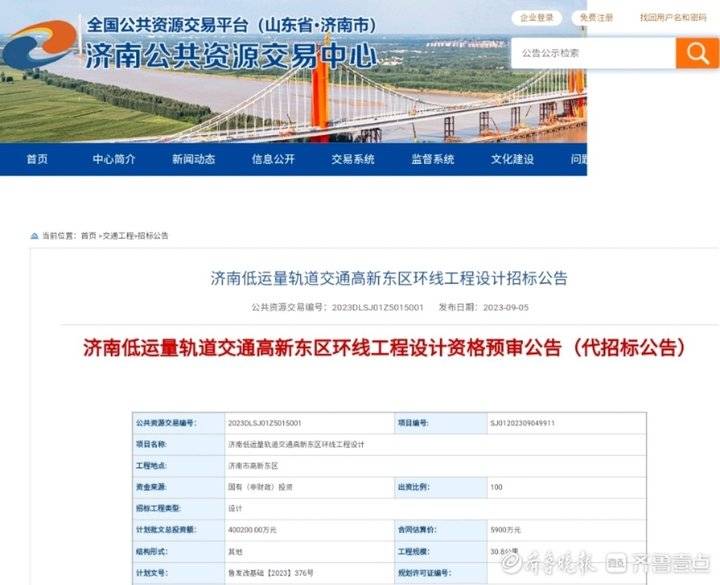Open the 监督系统 menu item
The image size is (720, 585).
click(x=433, y=159)
